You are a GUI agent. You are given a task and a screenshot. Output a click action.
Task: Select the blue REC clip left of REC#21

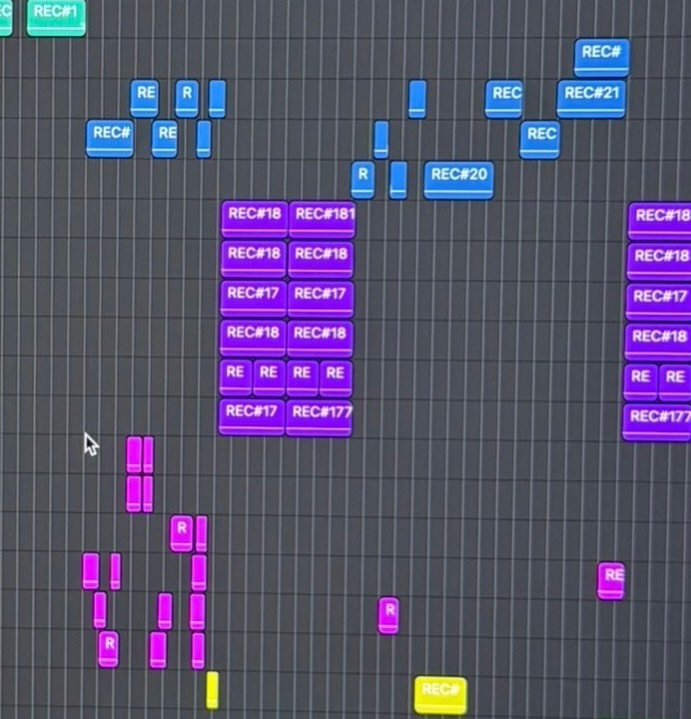(x=504, y=98)
